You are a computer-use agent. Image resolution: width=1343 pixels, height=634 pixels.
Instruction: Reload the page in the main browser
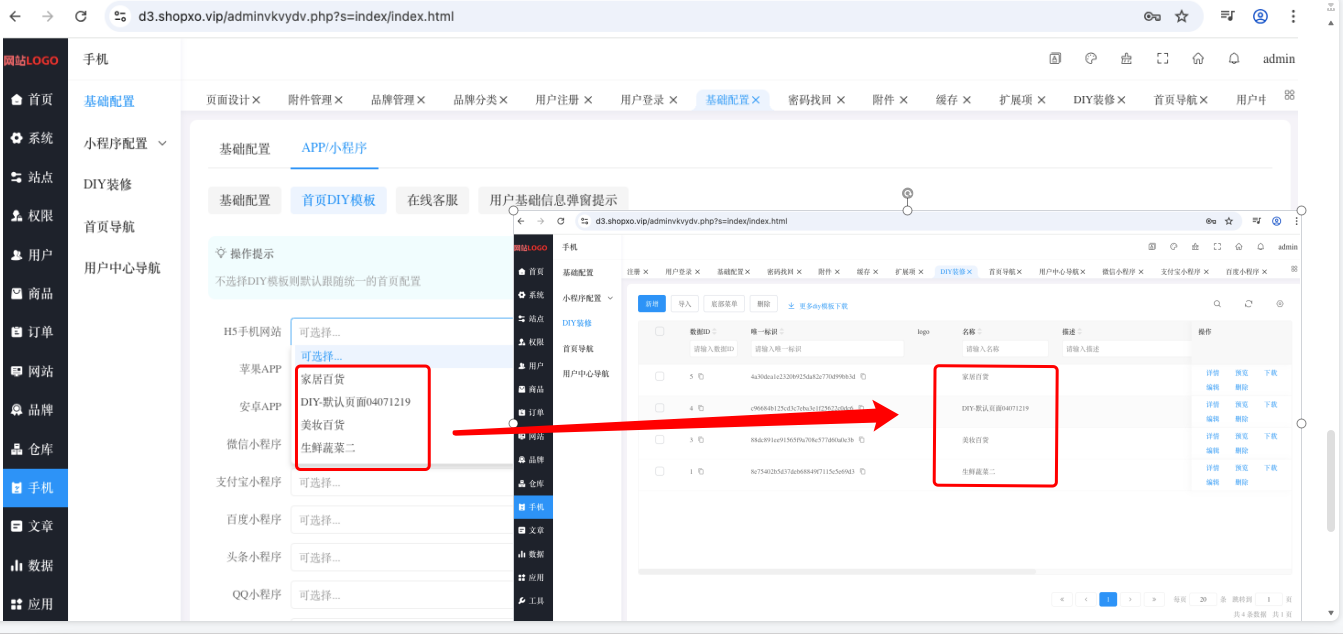pos(81,16)
